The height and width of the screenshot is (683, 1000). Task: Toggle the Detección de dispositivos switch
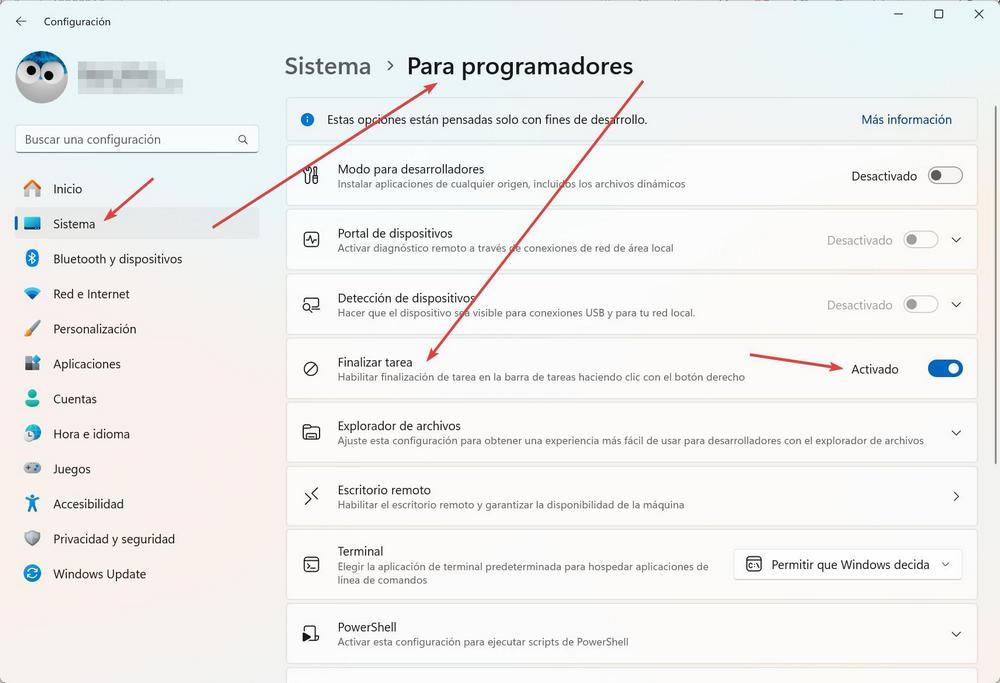coord(921,304)
